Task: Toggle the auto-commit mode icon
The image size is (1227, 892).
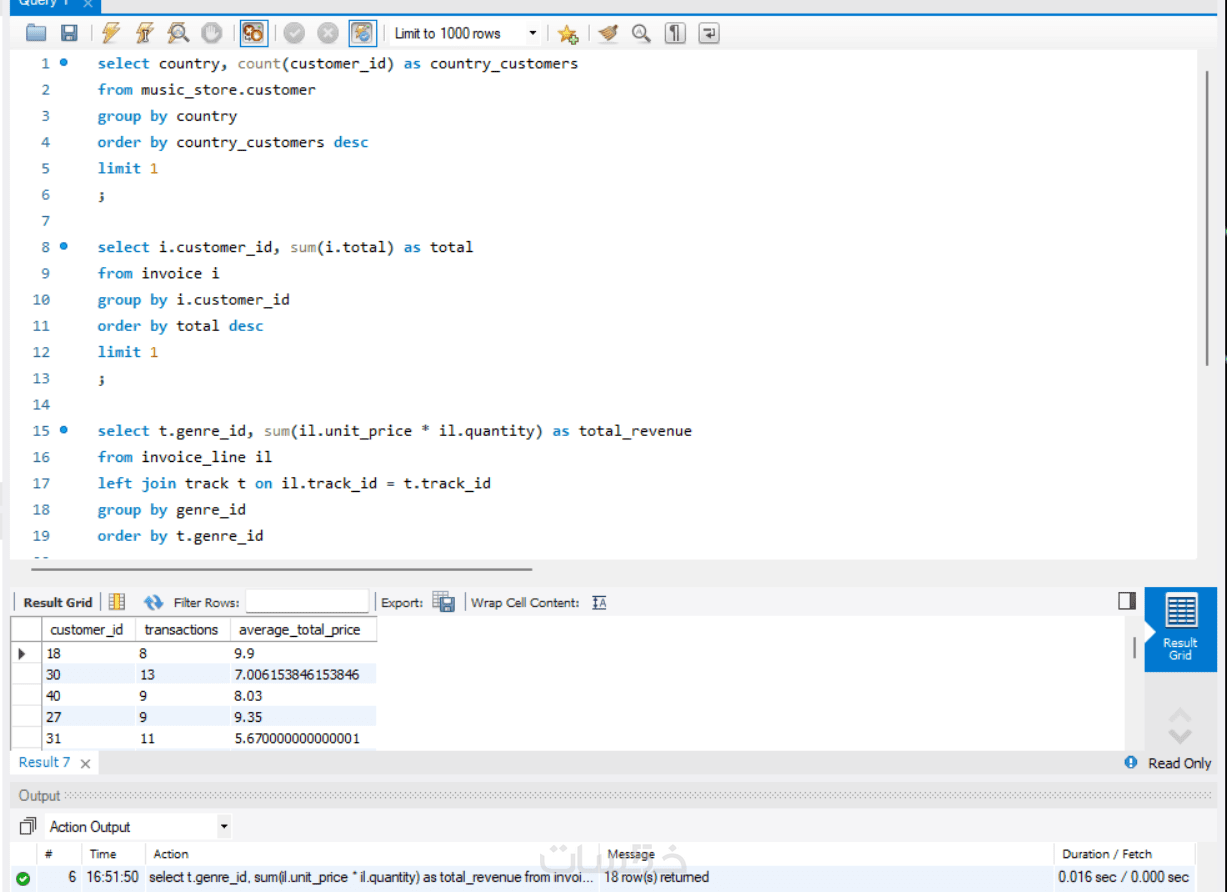Action: [362, 33]
